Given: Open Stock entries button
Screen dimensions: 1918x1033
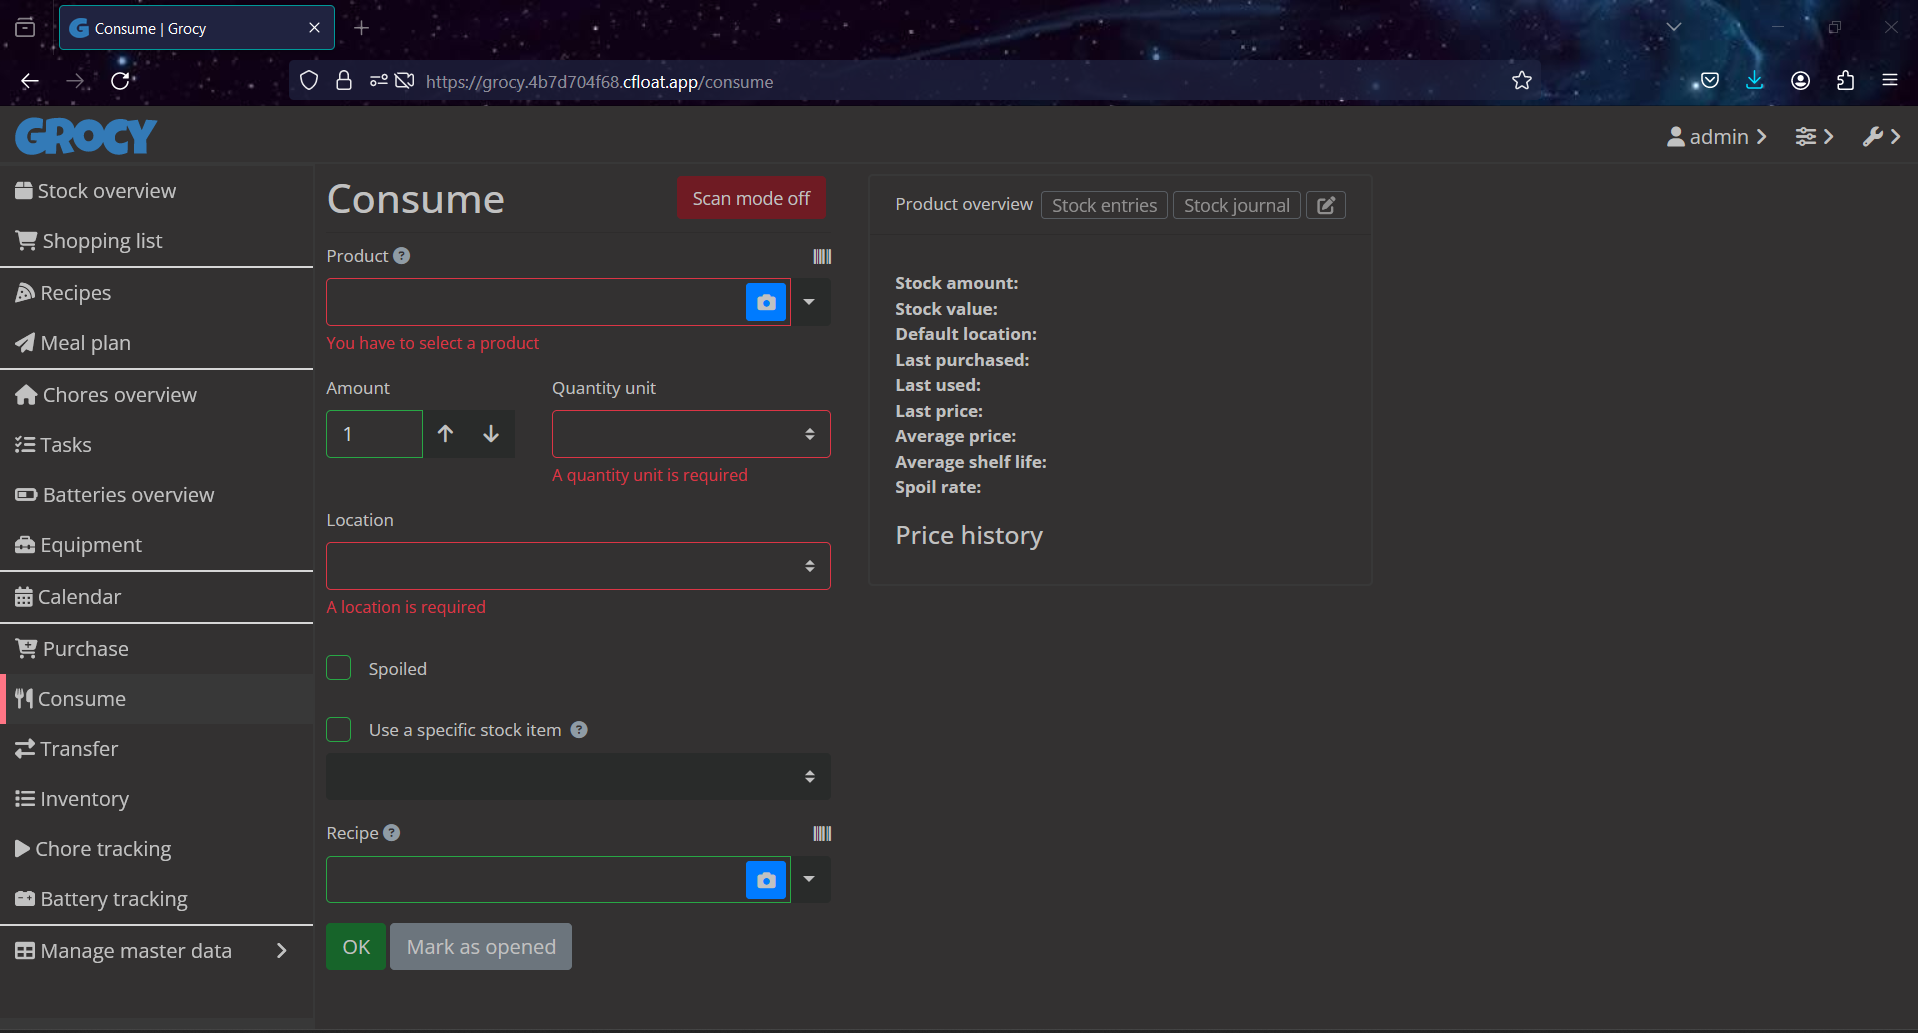Looking at the screenshot, I should point(1104,205).
